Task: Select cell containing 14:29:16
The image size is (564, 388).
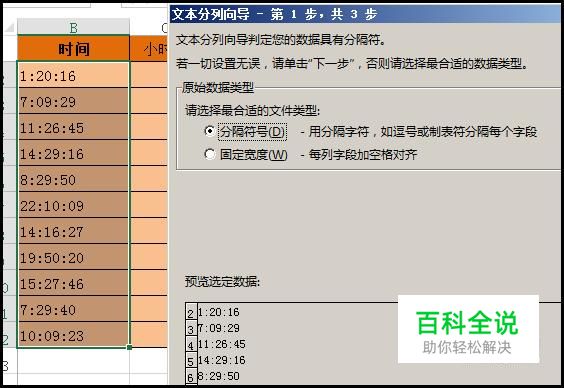Action: coord(73,153)
